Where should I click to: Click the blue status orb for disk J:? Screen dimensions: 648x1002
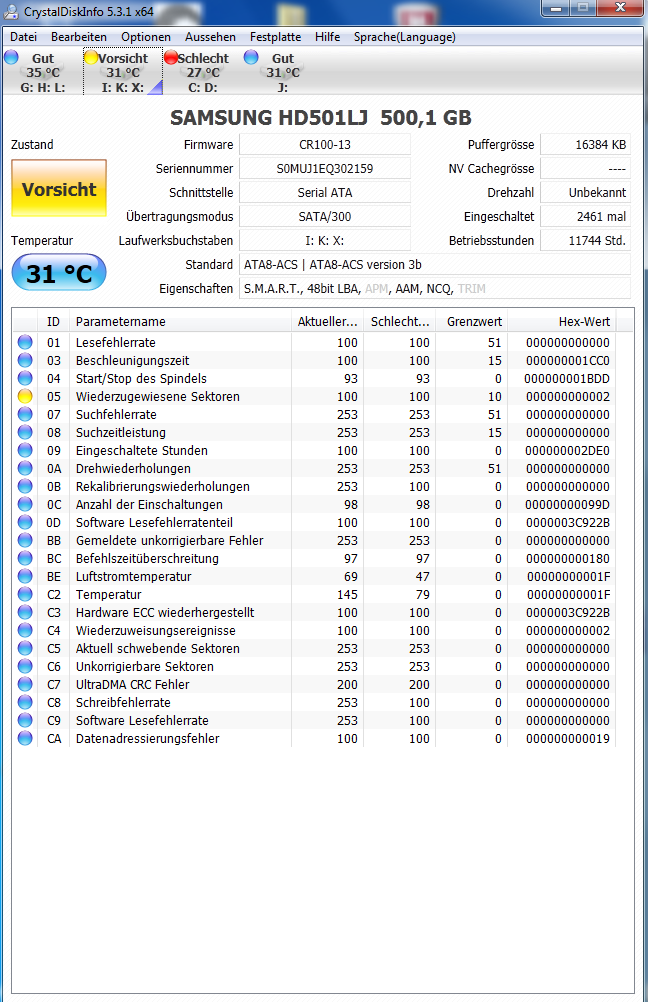[x=251, y=58]
